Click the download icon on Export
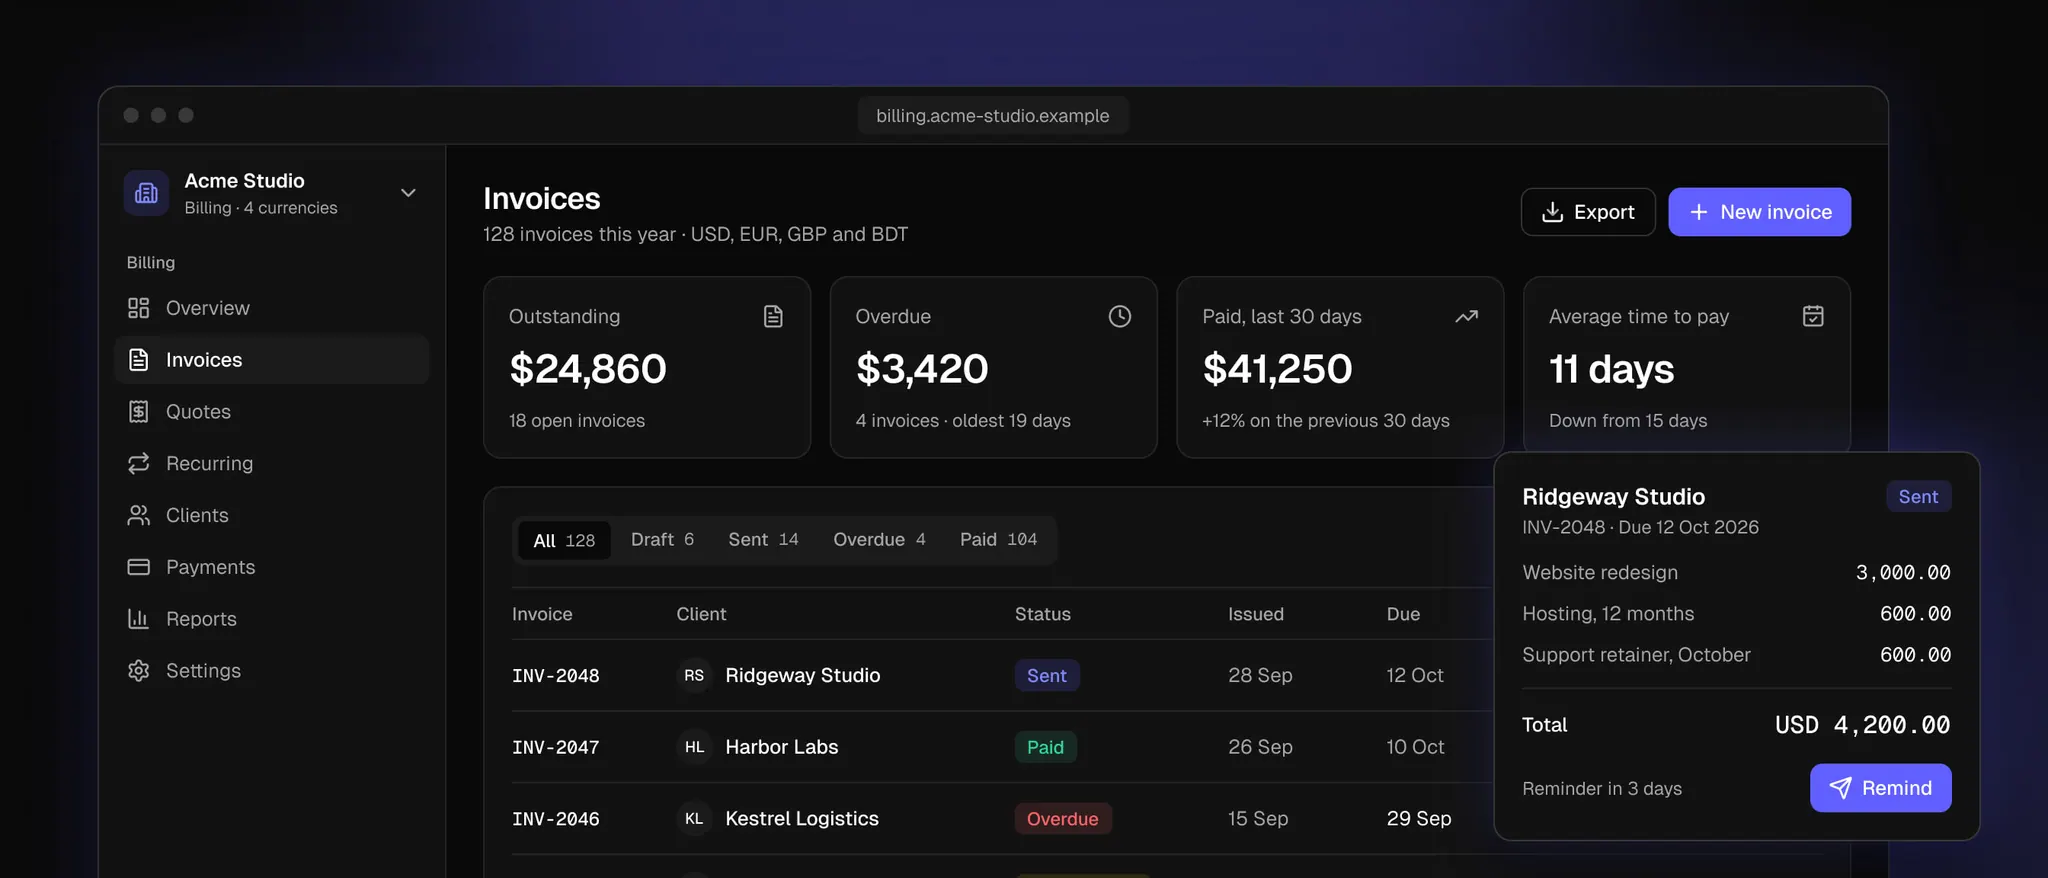 coord(1552,212)
